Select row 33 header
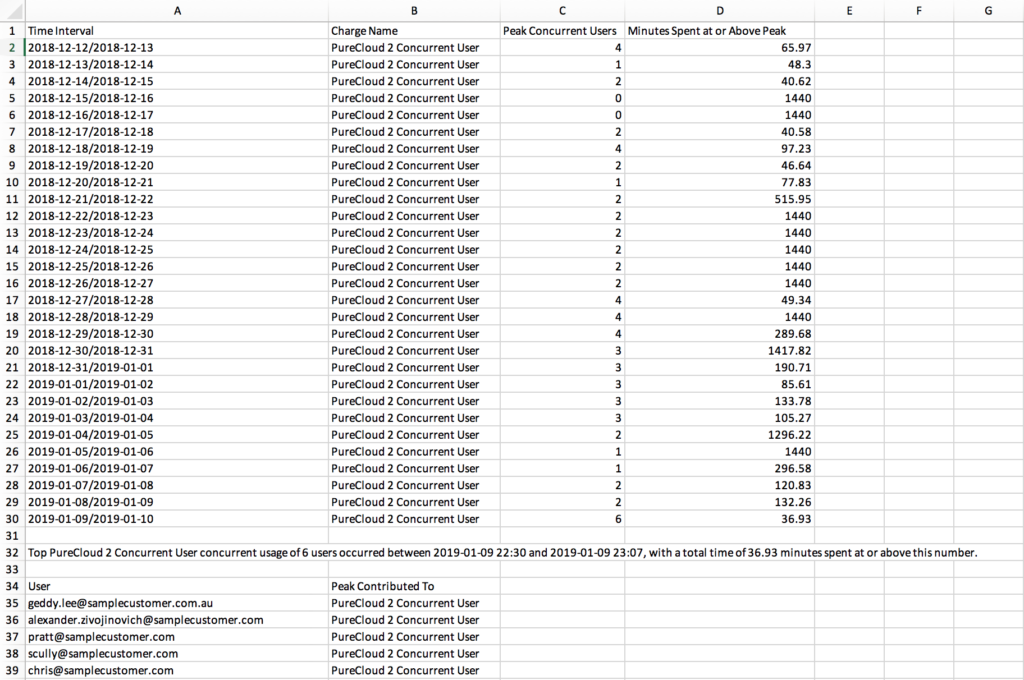Viewport: 1024px width, 680px height. pos(12,570)
